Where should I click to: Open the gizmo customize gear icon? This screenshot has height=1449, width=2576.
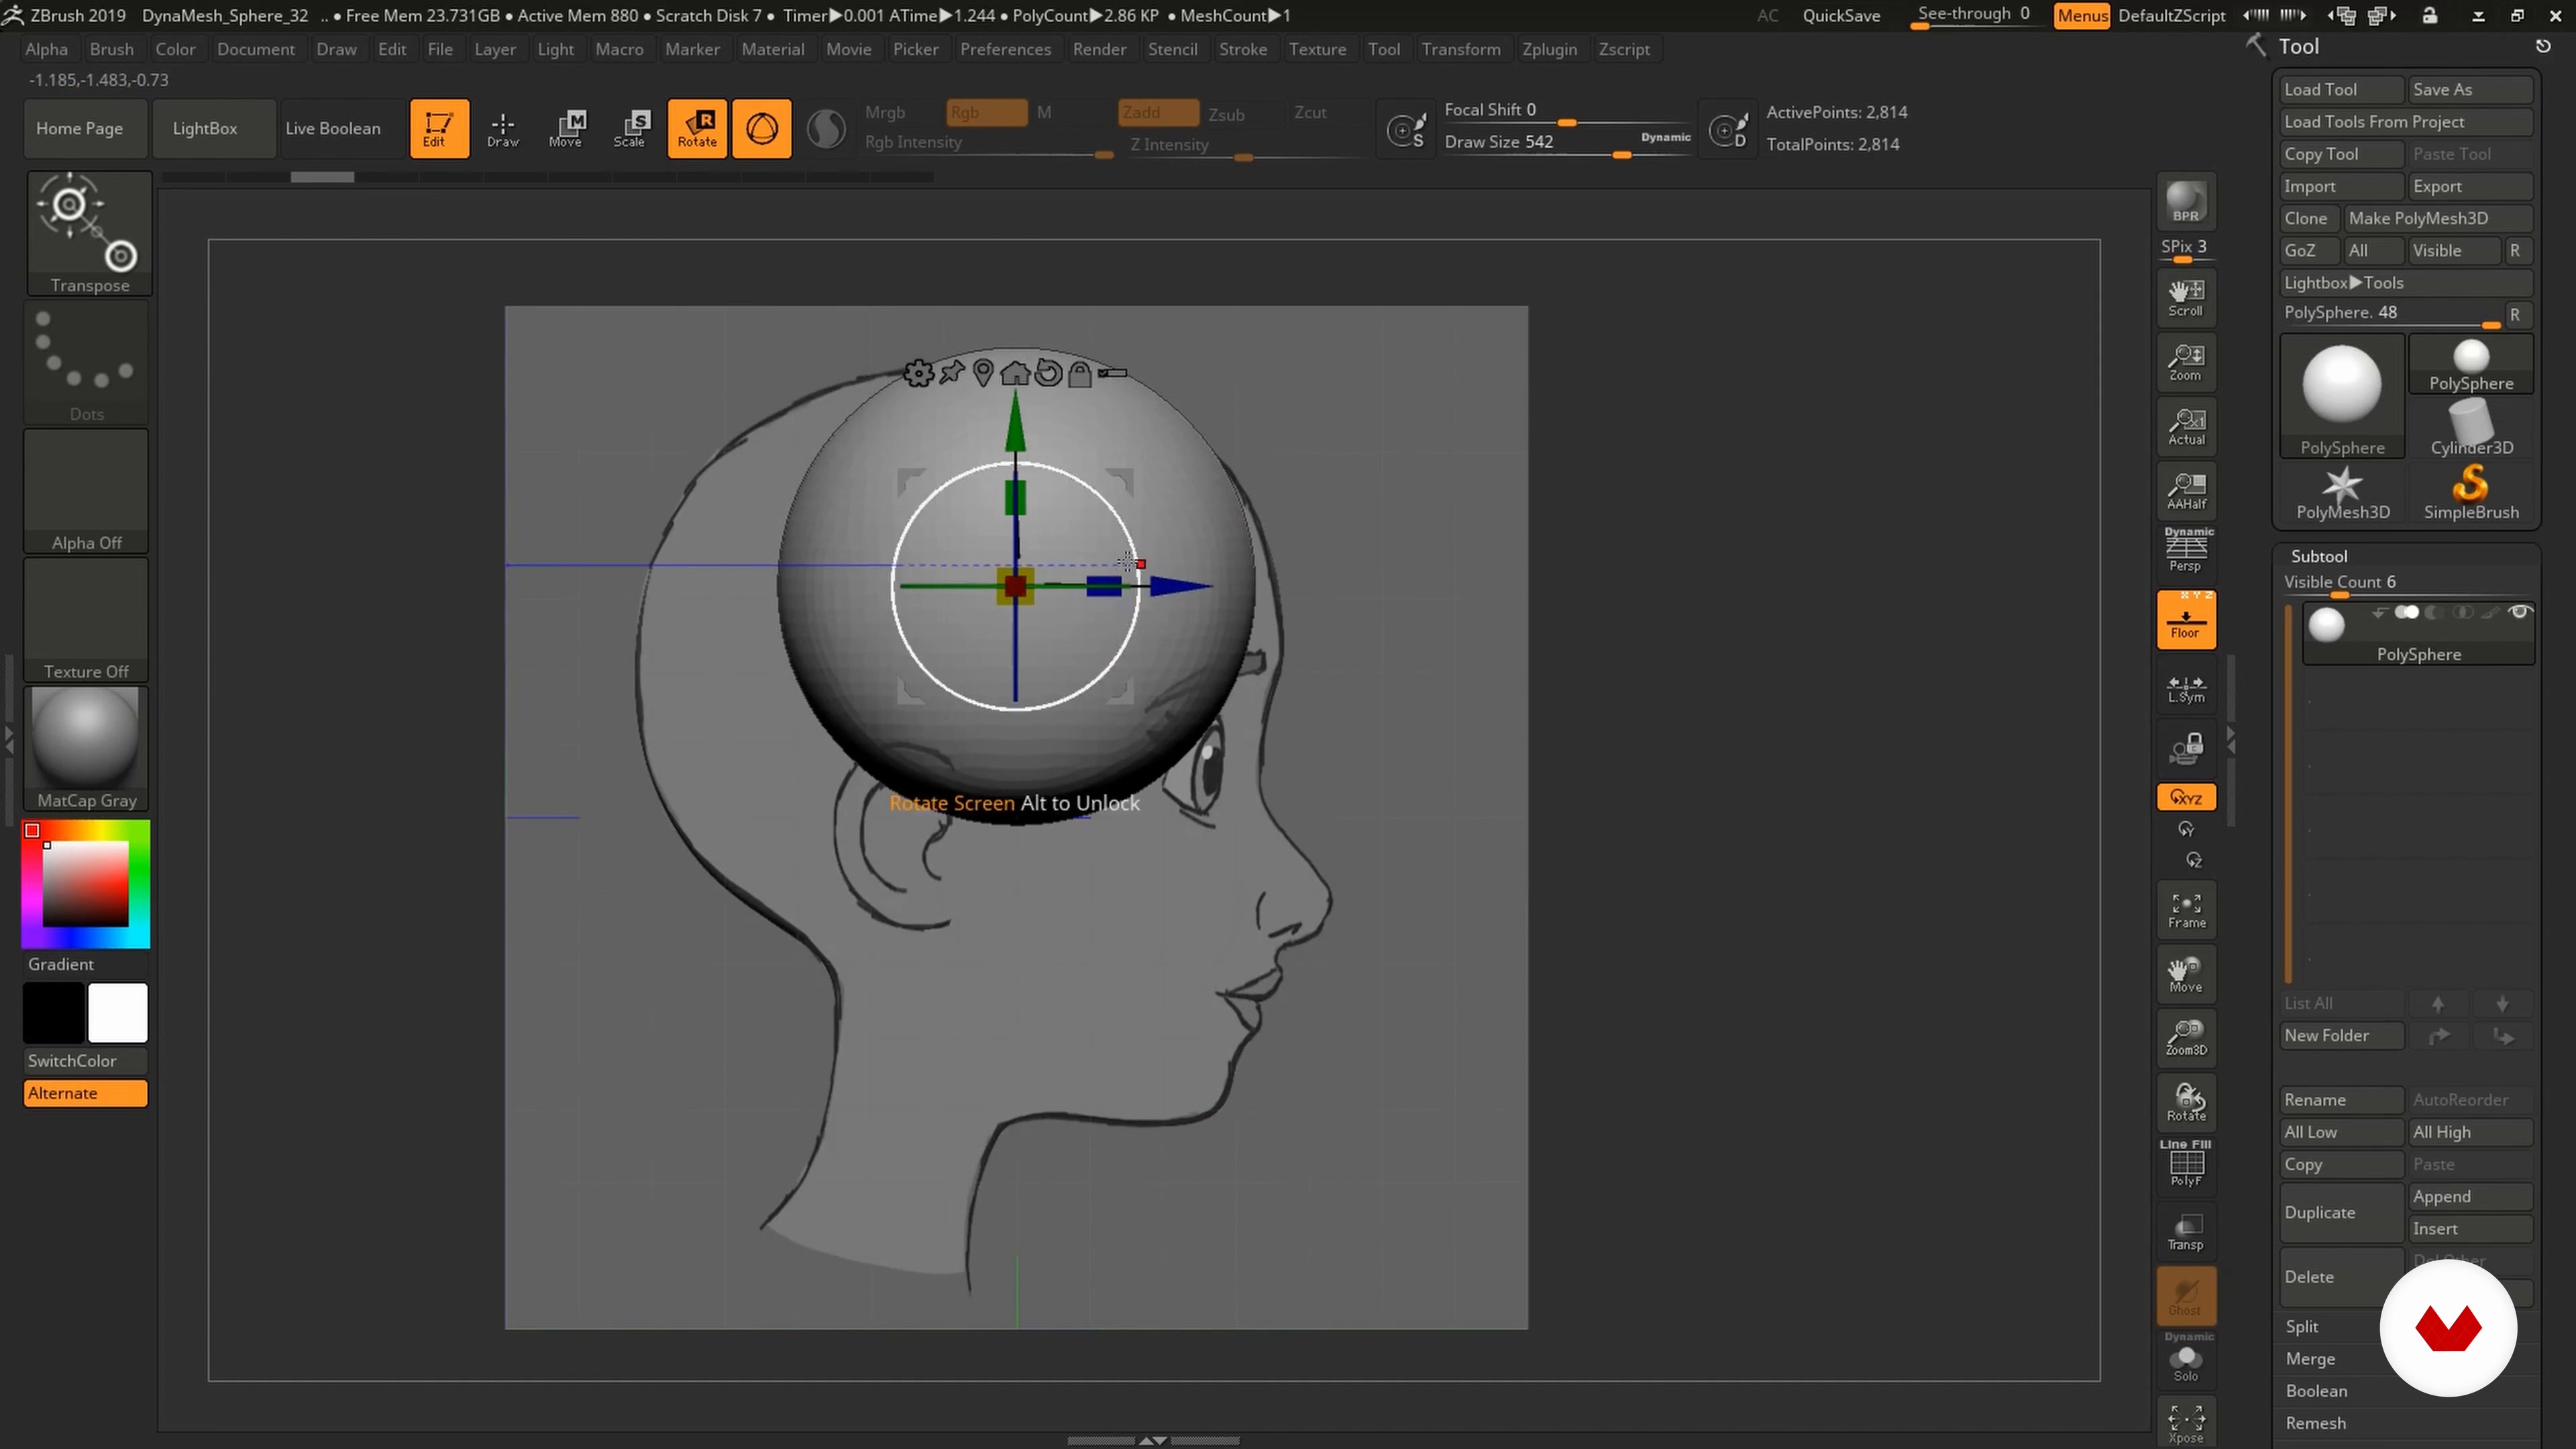(x=918, y=374)
